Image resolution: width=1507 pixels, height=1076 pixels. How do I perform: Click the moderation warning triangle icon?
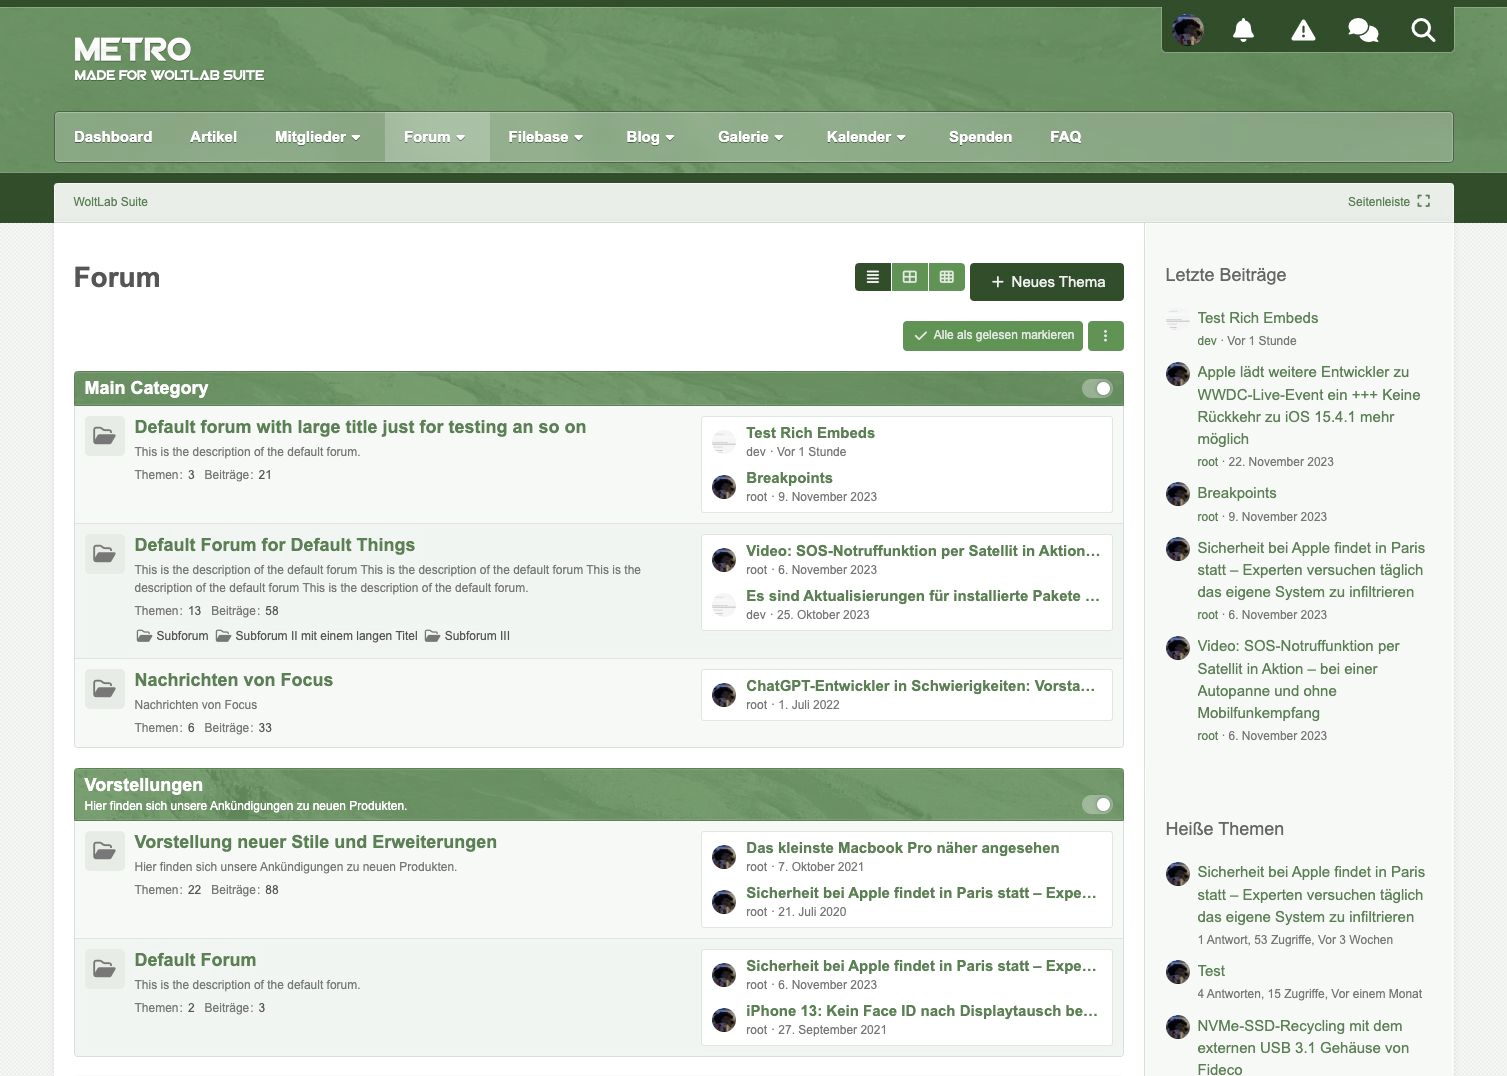1303,30
